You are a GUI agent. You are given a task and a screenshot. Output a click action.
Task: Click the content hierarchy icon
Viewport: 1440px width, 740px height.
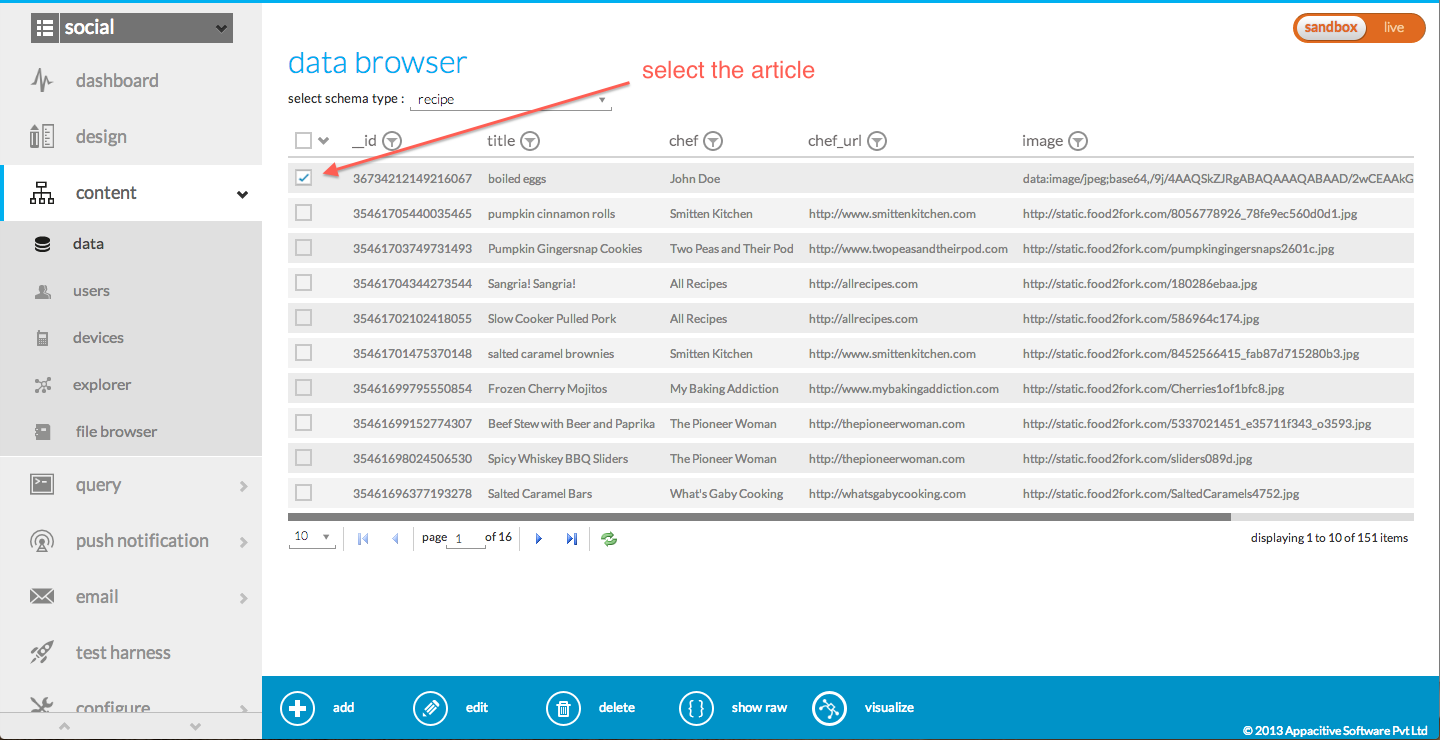point(42,193)
